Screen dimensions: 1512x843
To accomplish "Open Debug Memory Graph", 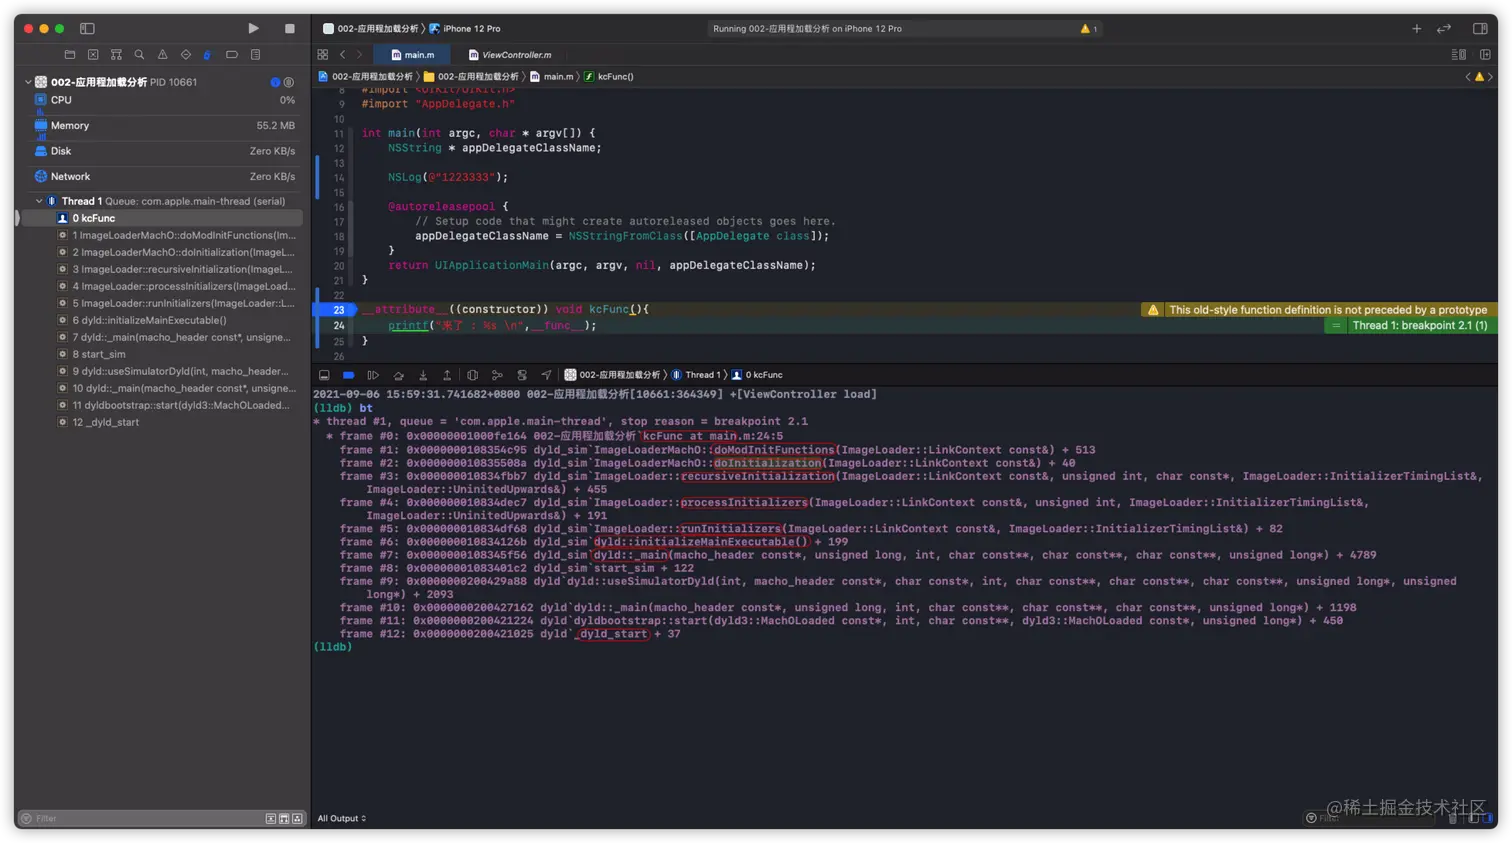I will pyautogui.click(x=497, y=375).
